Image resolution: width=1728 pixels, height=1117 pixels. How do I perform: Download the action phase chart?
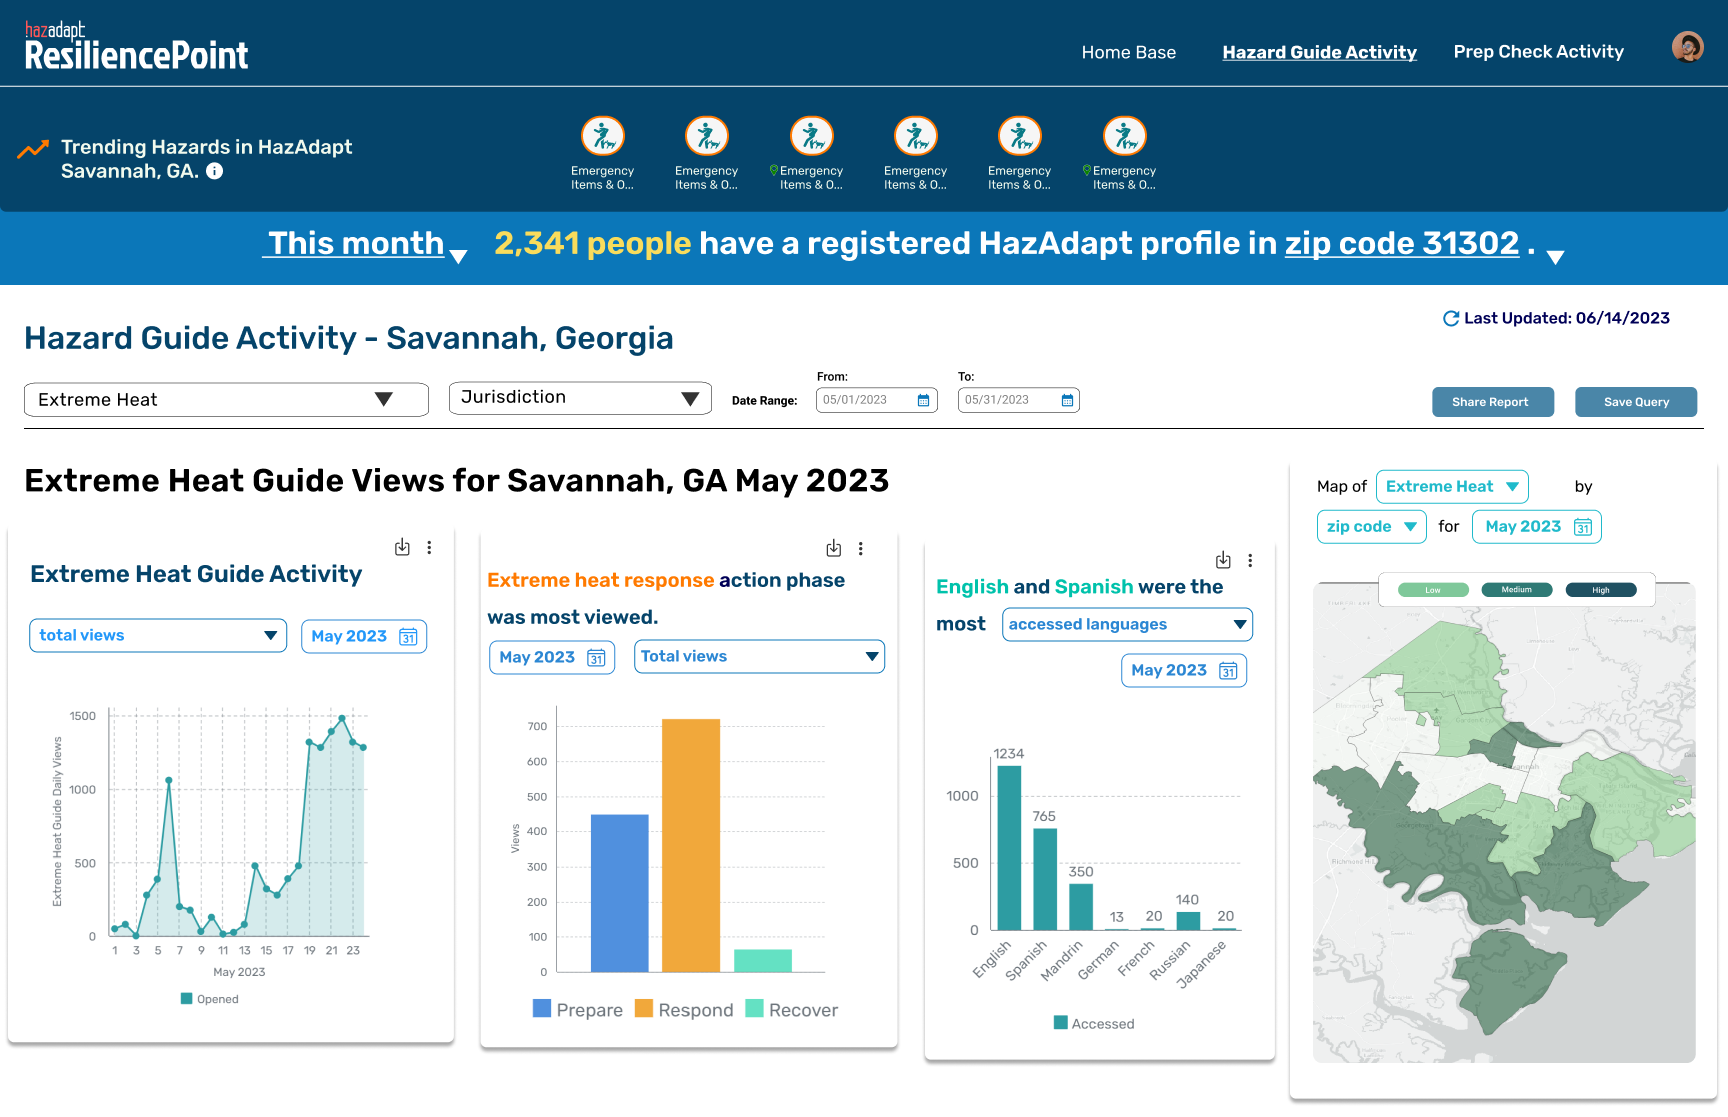click(x=834, y=548)
